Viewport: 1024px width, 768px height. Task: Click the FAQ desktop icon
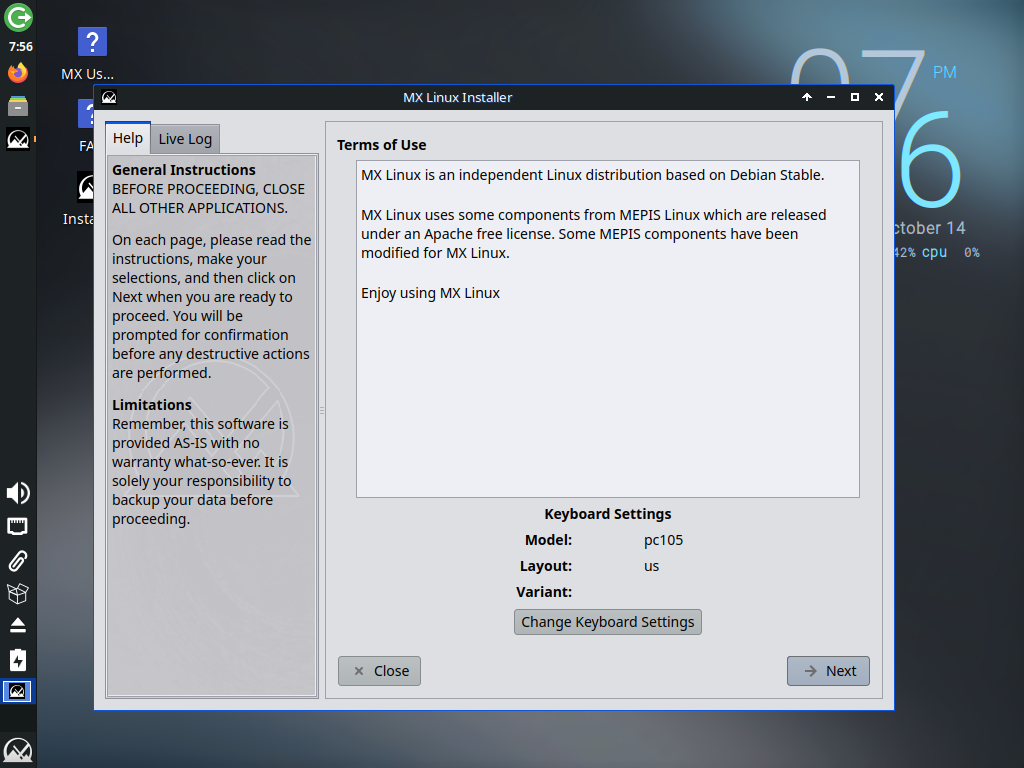[x=86, y=126]
